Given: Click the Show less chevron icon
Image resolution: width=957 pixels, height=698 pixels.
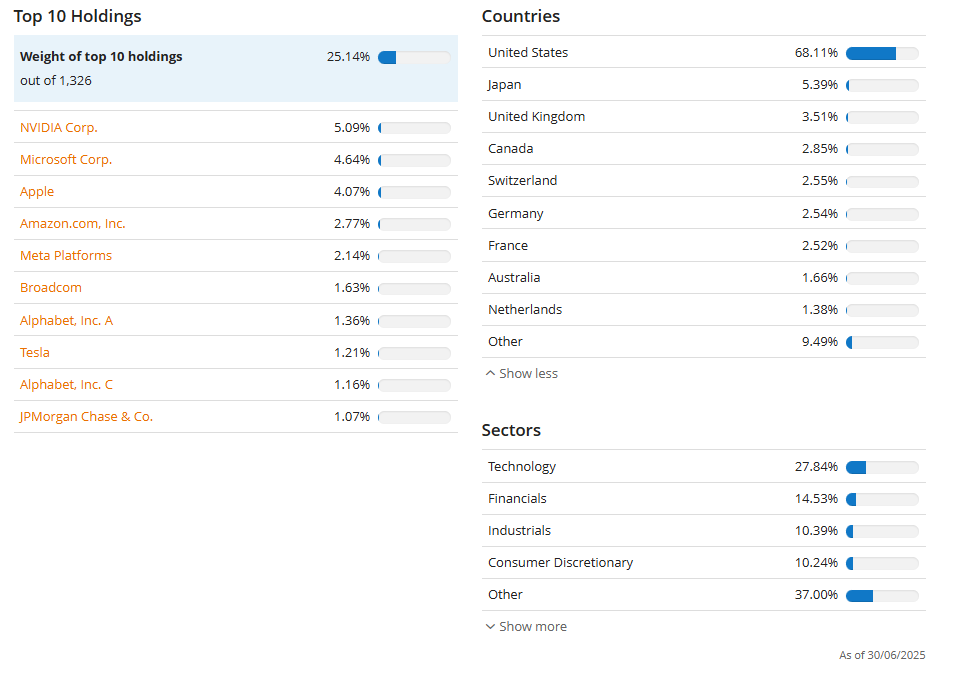Looking at the screenshot, I should point(490,373).
